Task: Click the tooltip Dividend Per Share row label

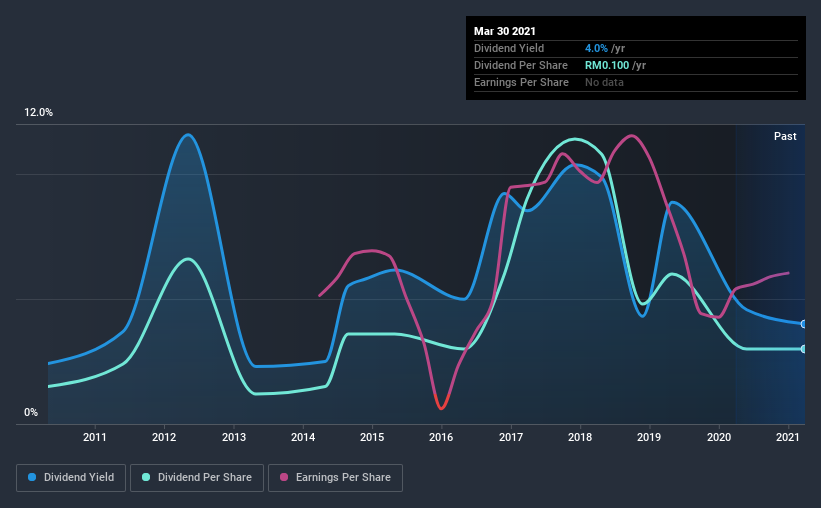Action: click(520, 65)
